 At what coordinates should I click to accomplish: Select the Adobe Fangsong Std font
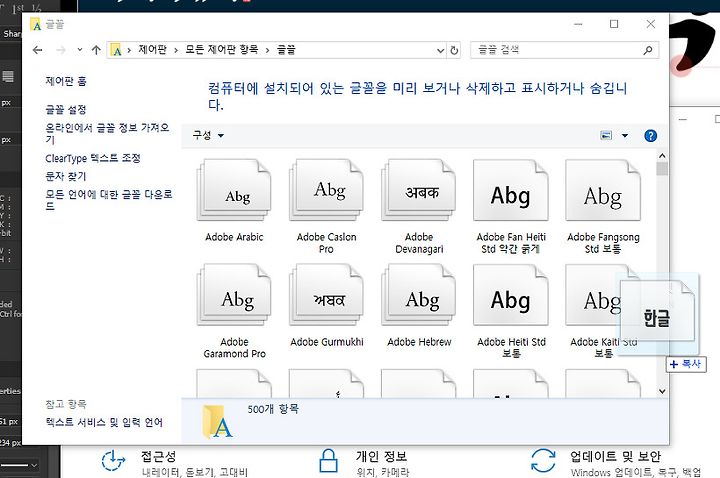(x=603, y=190)
